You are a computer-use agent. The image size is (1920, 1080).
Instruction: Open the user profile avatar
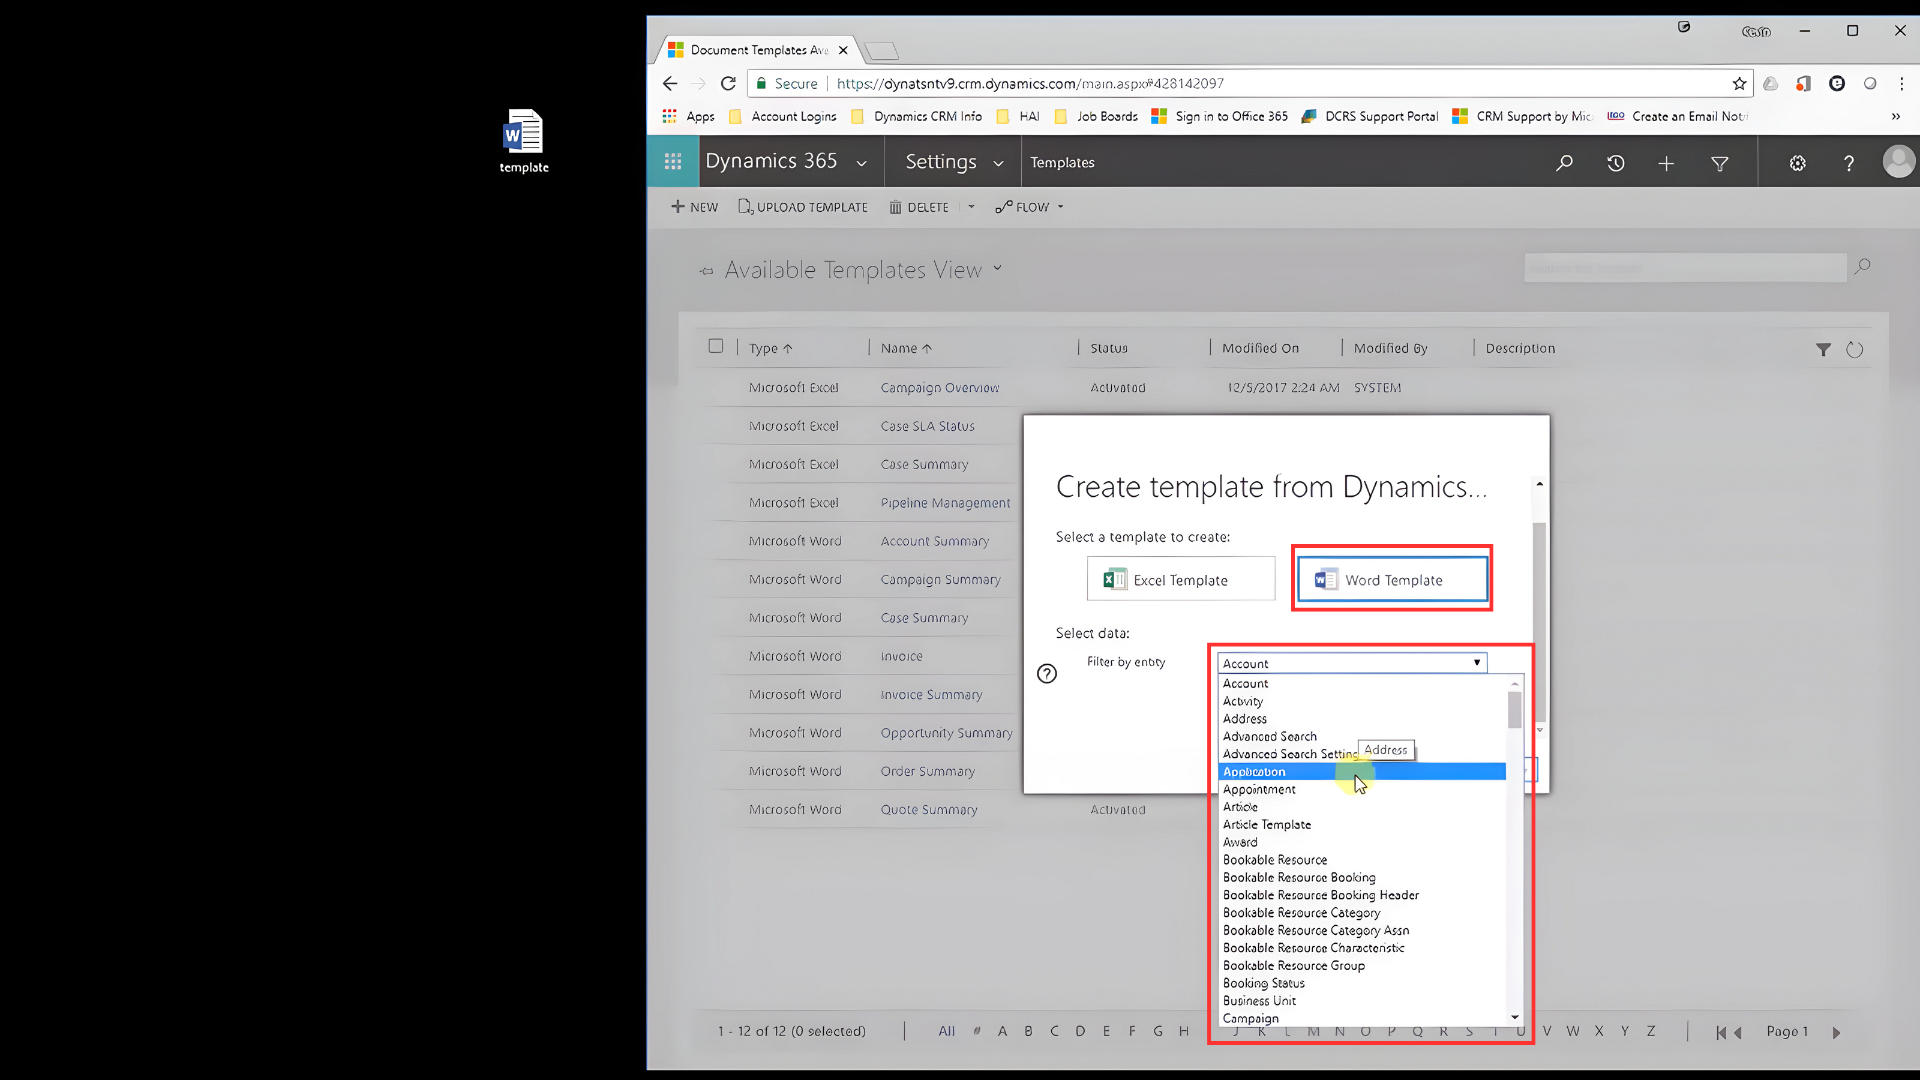1899,162
